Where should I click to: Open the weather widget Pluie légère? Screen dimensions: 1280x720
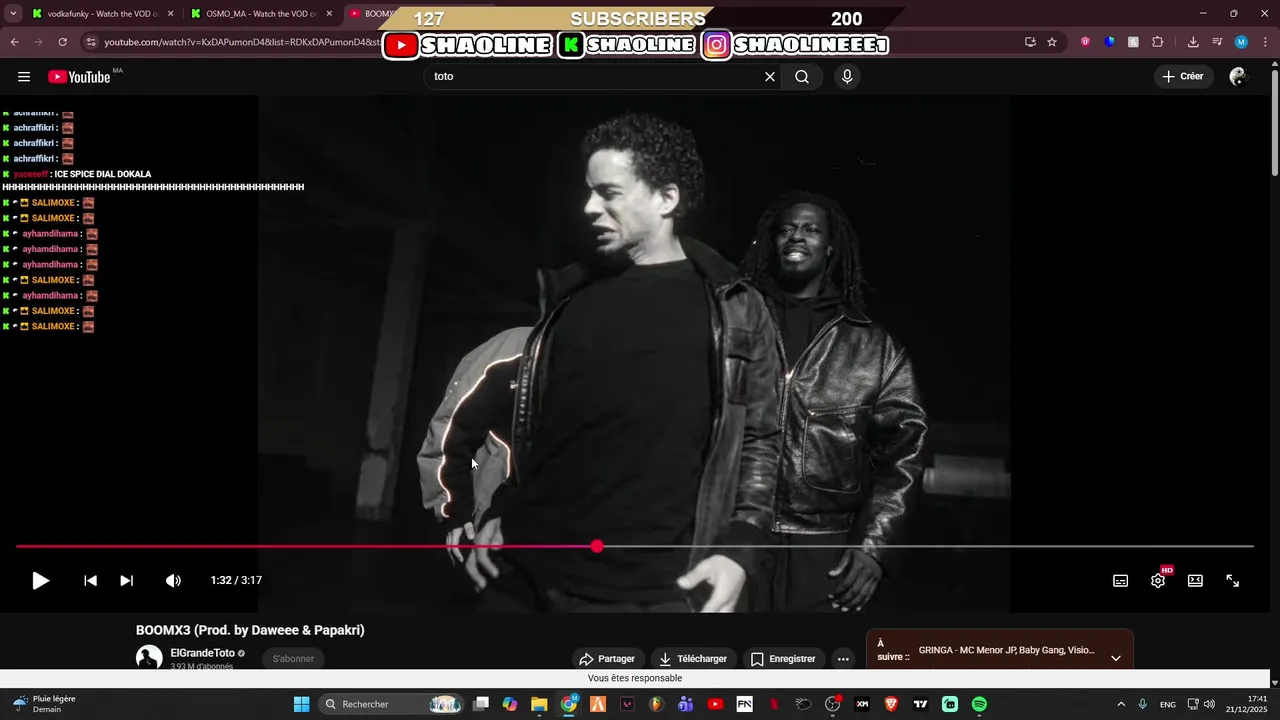[x=45, y=704]
